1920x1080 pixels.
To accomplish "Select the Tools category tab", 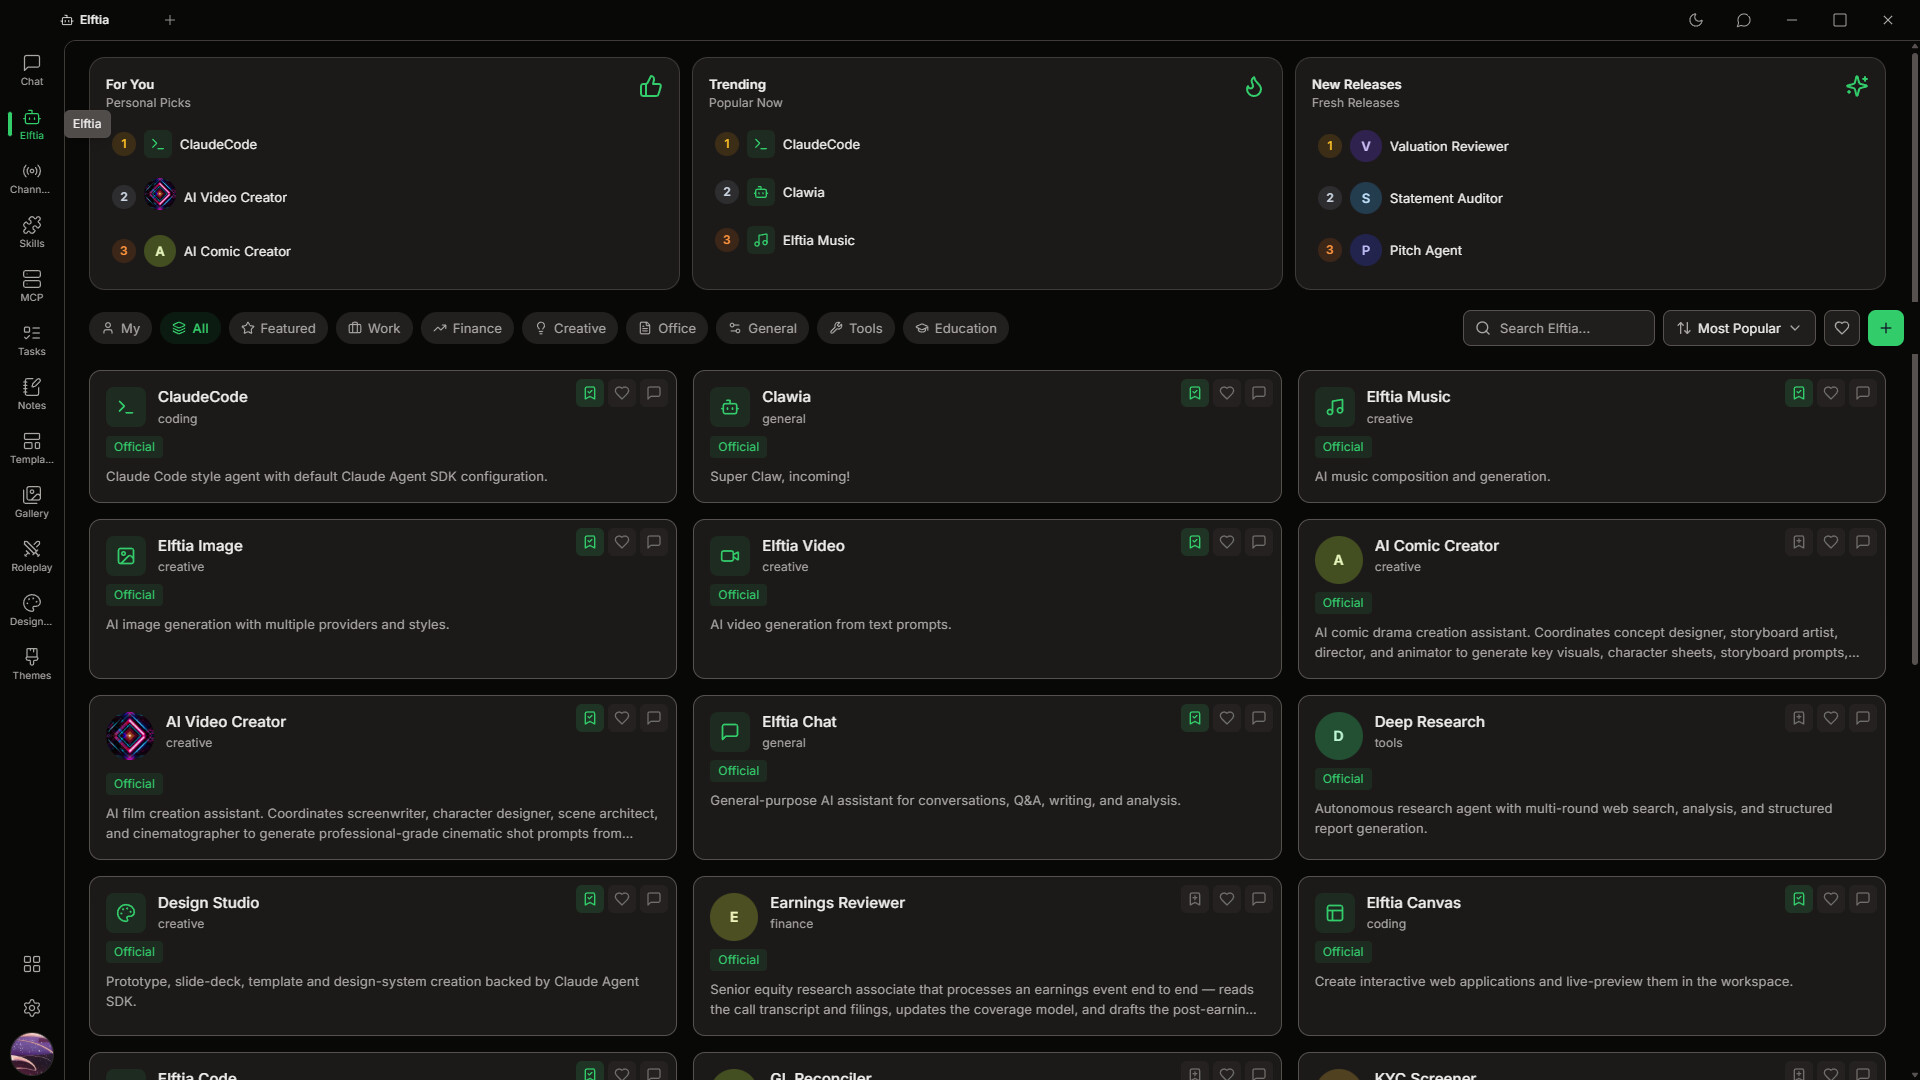I will point(856,328).
